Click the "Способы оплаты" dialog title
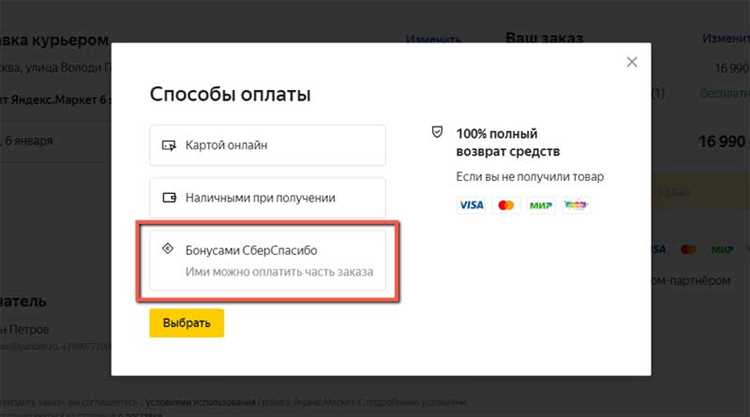The width and height of the screenshot is (750, 417). pyautogui.click(x=230, y=94)
